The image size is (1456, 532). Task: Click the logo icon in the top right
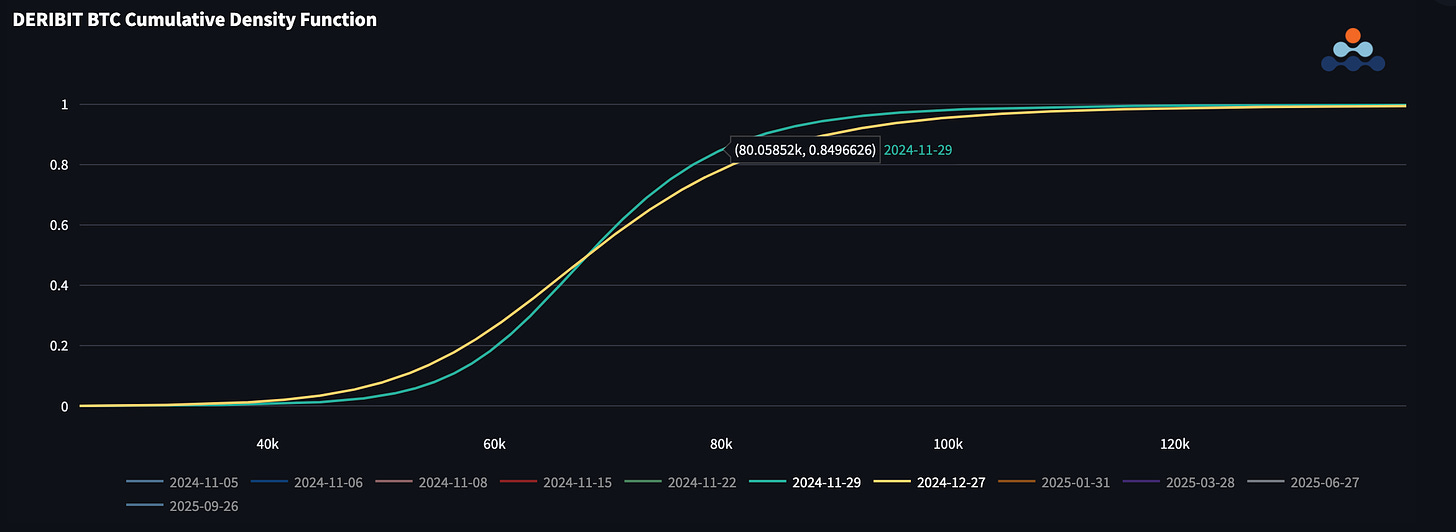[1352, 50]
